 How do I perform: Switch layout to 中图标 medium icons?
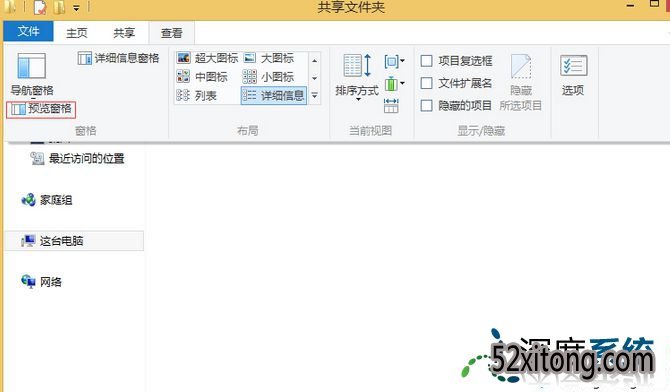click(202, 77)
